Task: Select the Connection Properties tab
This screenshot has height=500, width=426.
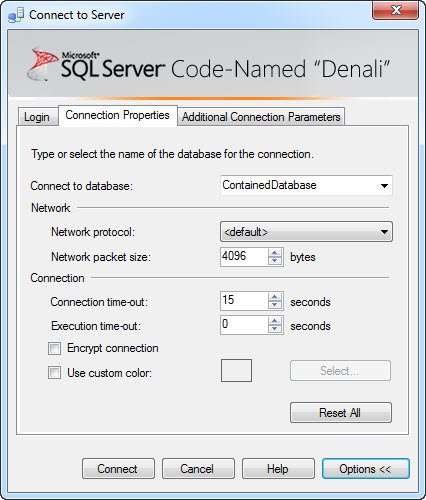Action: coord(117,115)
